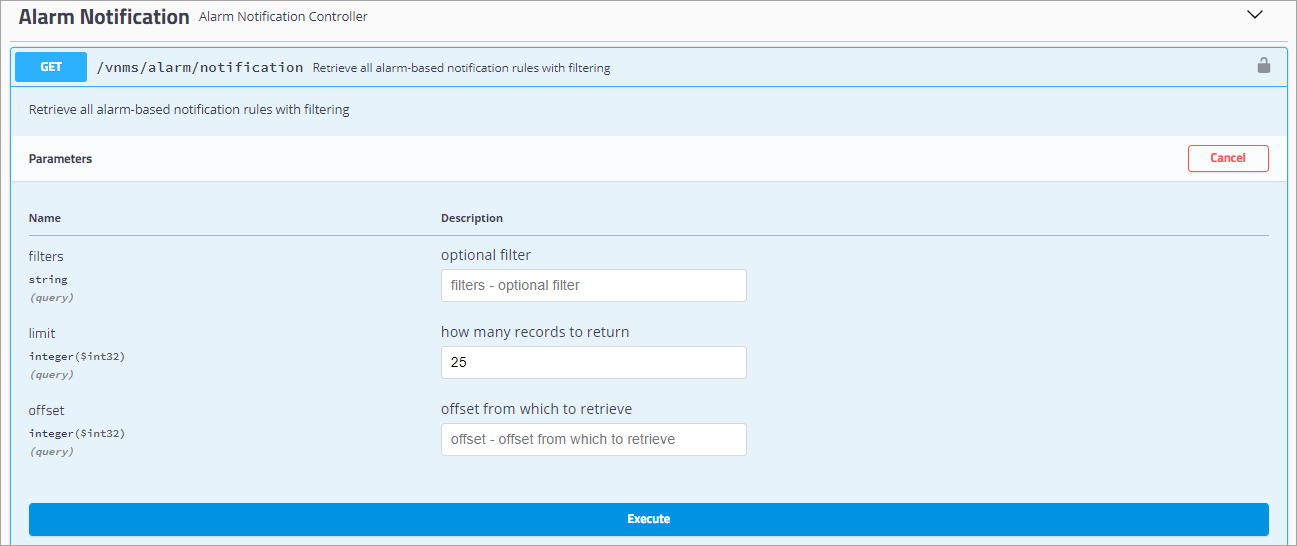This screenshot has width=1297, height=546.
Task: Click the Alarm Notification section title
Action: (104, 17)
